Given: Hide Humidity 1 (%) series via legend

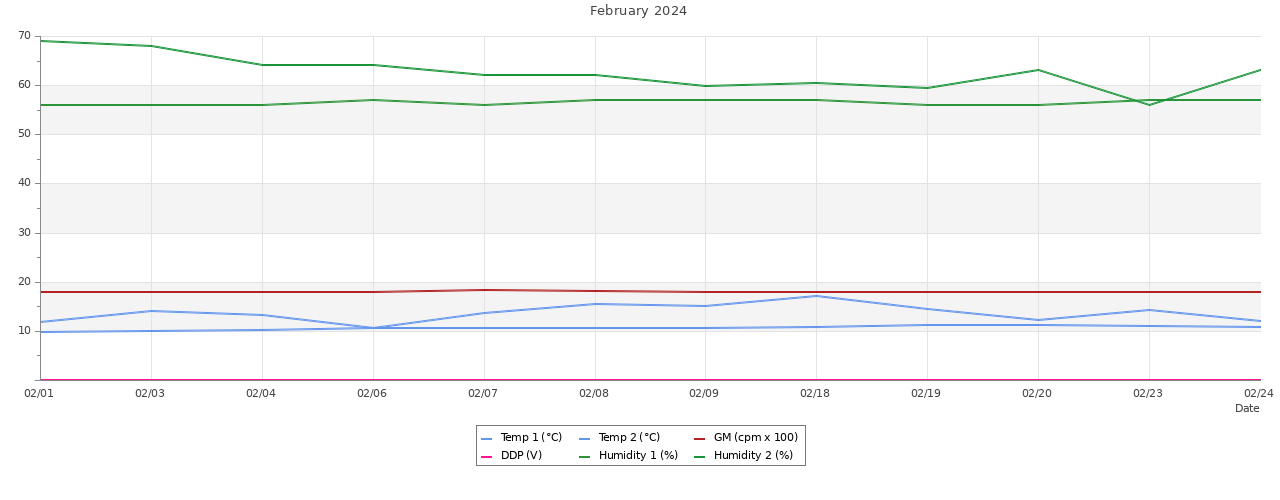Looking at the screenshot, I should [x=638, y=456].
